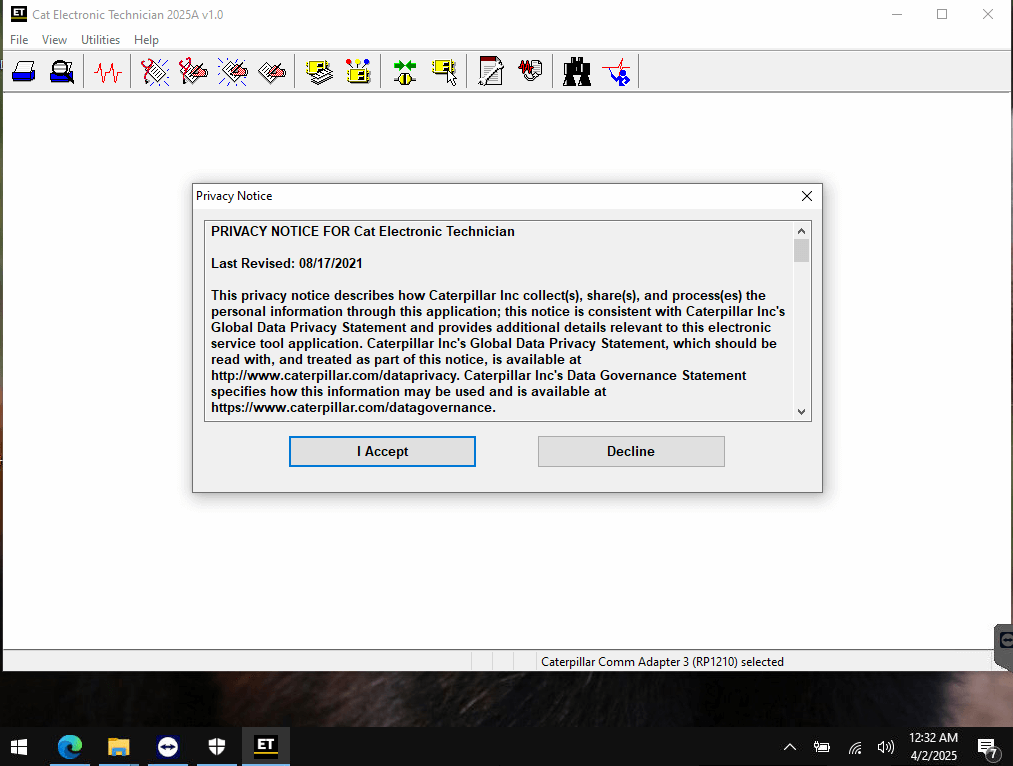The image size is (1013, 766).
Task: Click the privacy notice scrollbar thumb
Action: point(801,250)
